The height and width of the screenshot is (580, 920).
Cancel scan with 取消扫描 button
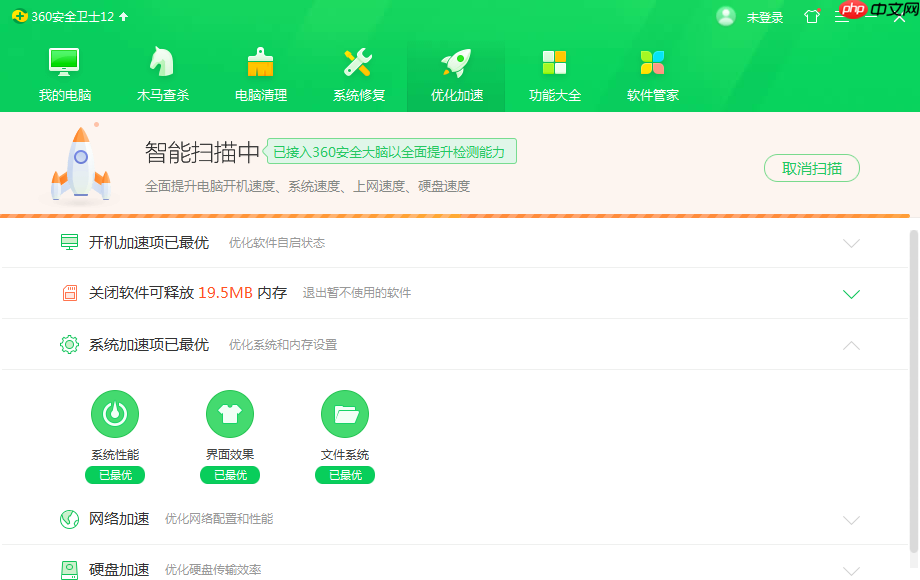point(811,169)
